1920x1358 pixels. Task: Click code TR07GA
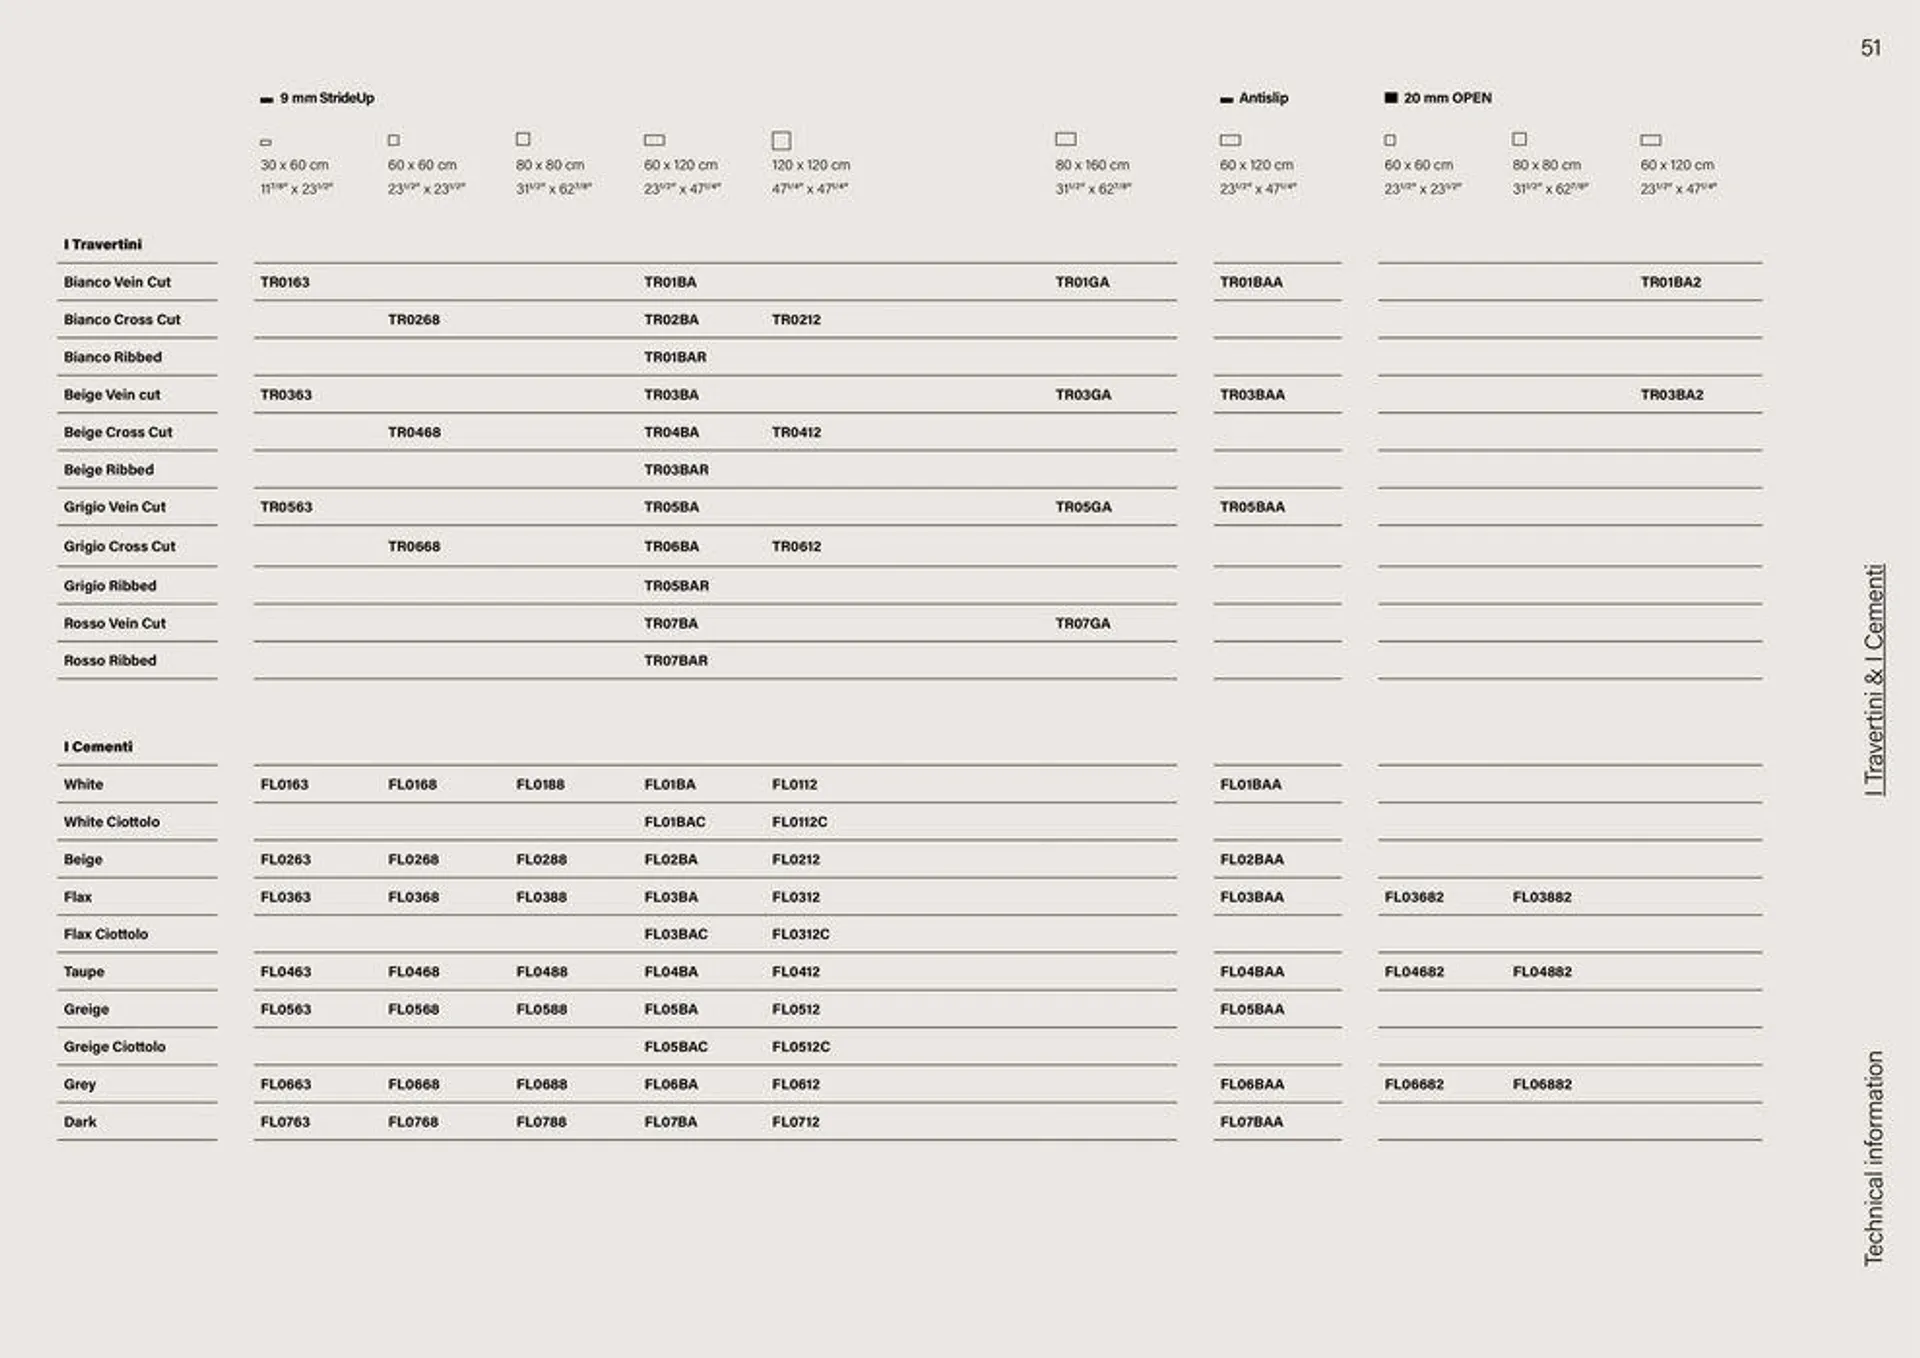pyautogui.click(x=1083, y=623)
